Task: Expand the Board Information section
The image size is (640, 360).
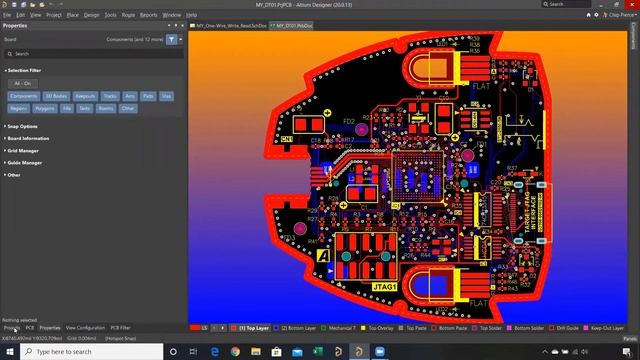Action: tap(27, 138)
